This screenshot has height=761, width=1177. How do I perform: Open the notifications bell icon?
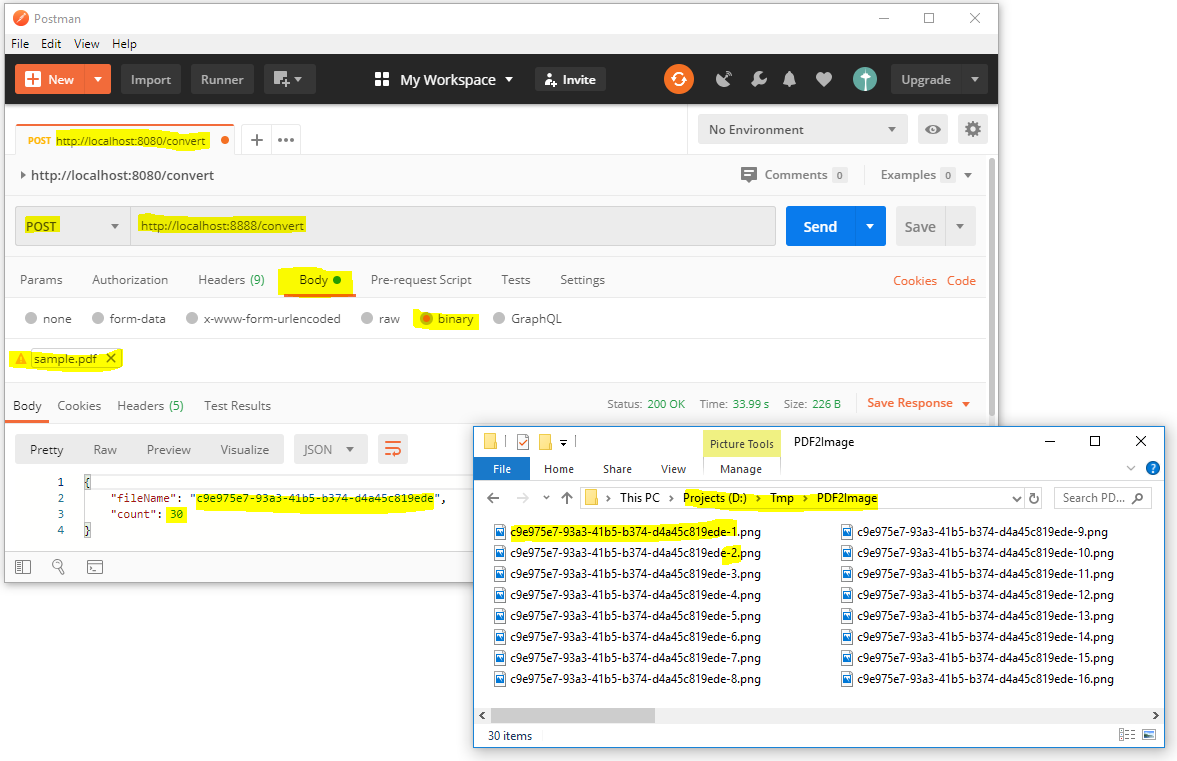click(x=790, y=79)
